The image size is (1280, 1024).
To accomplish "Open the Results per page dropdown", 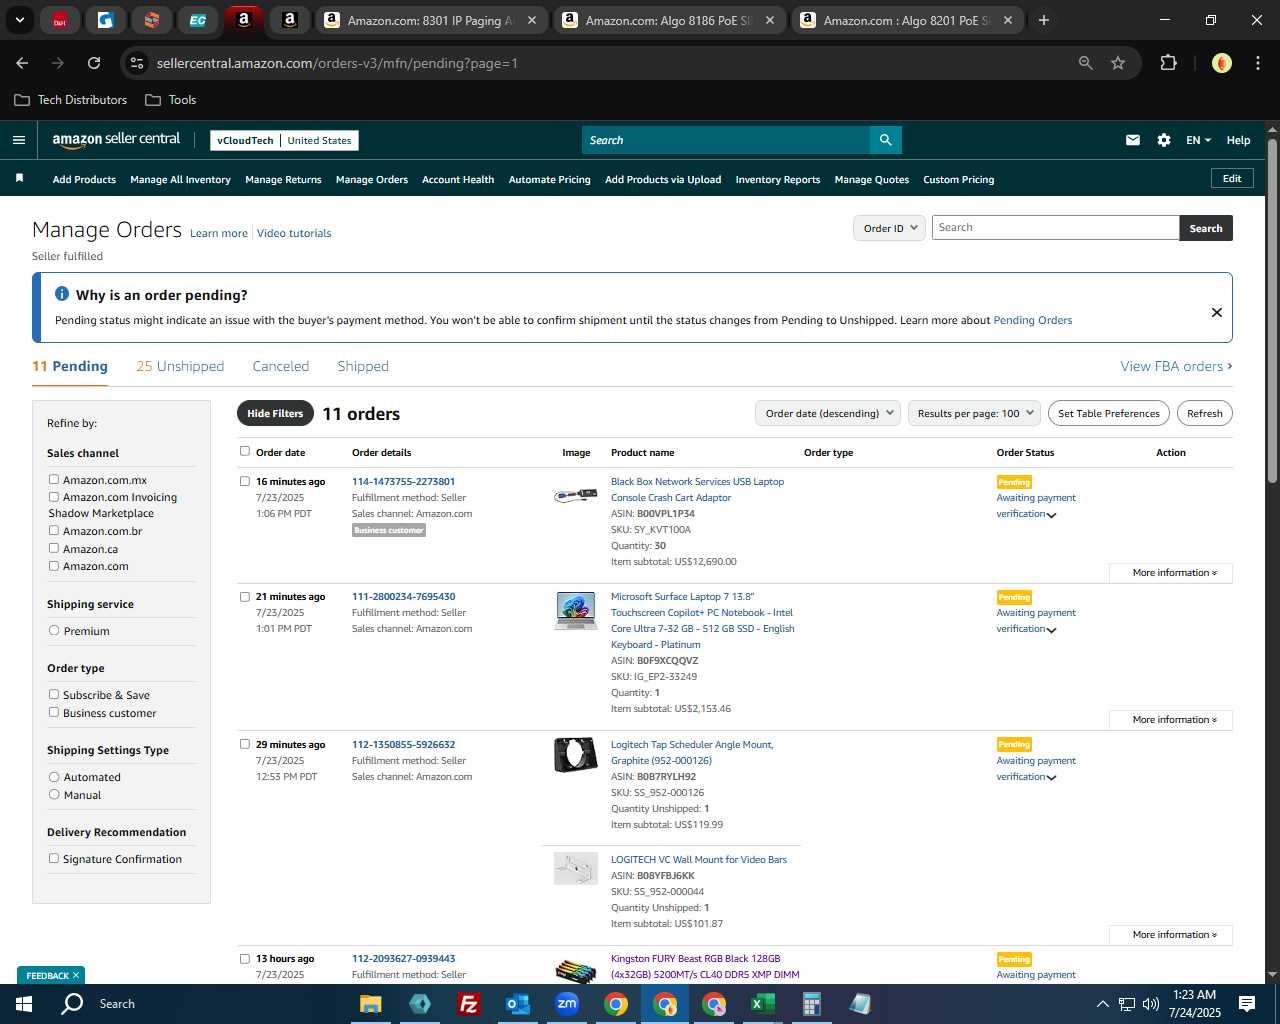I will (x=974, y=413).
